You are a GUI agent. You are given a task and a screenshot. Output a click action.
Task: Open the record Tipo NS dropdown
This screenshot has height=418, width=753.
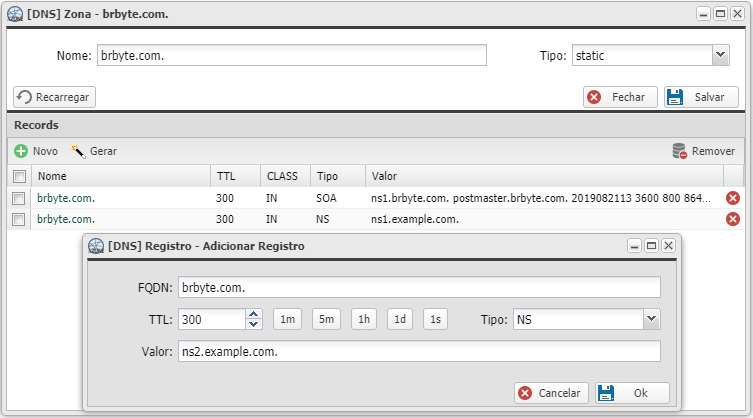pos(651,319)
